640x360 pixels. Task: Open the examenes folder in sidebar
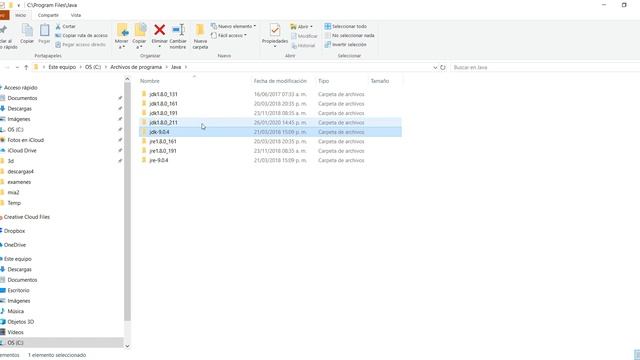(19, 182)
